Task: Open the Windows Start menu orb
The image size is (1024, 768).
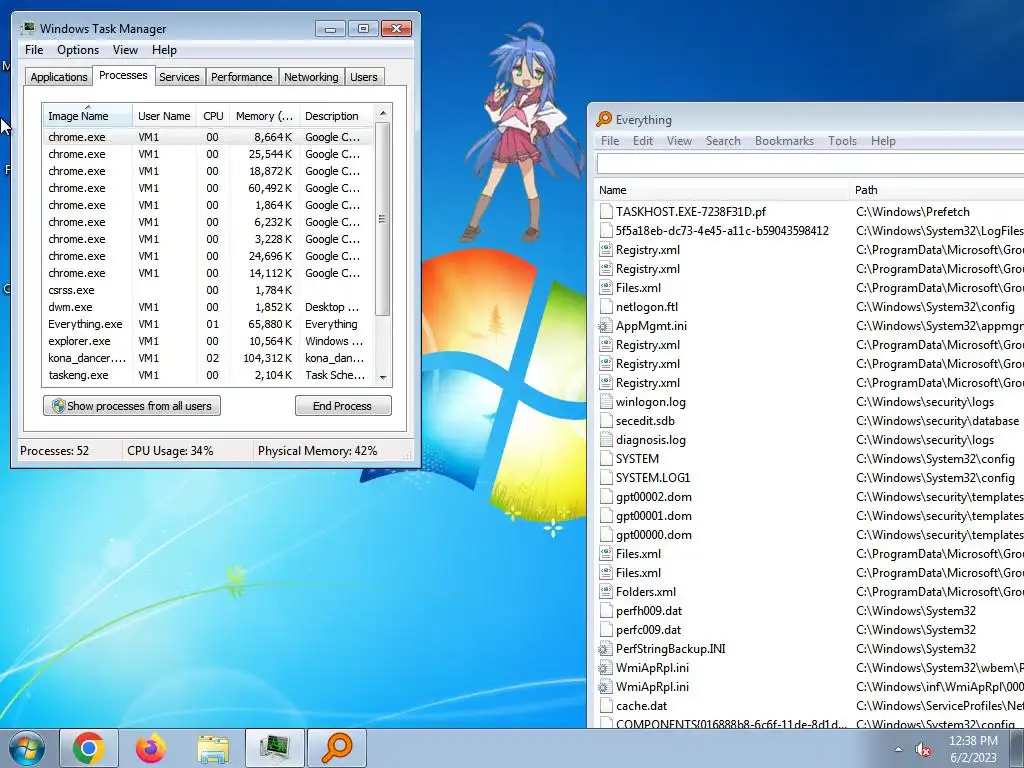Action: click(27, 748)
